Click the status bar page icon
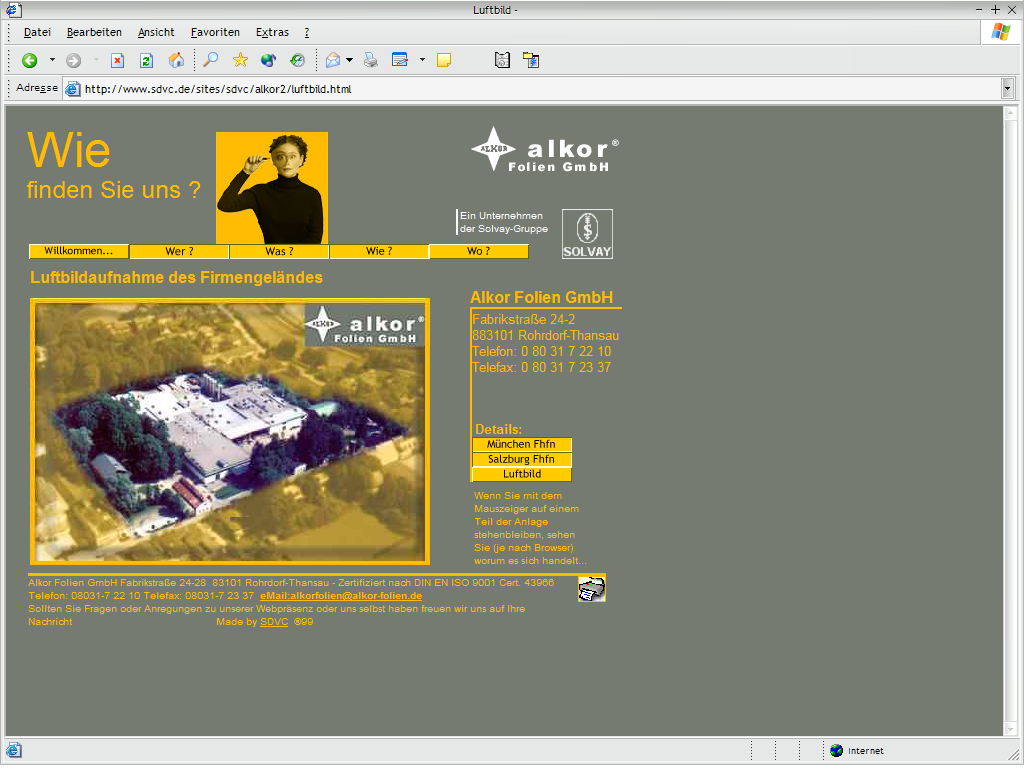Viewport: 1024px width, 768px height. pyautogui.click(x=14, y=750)
